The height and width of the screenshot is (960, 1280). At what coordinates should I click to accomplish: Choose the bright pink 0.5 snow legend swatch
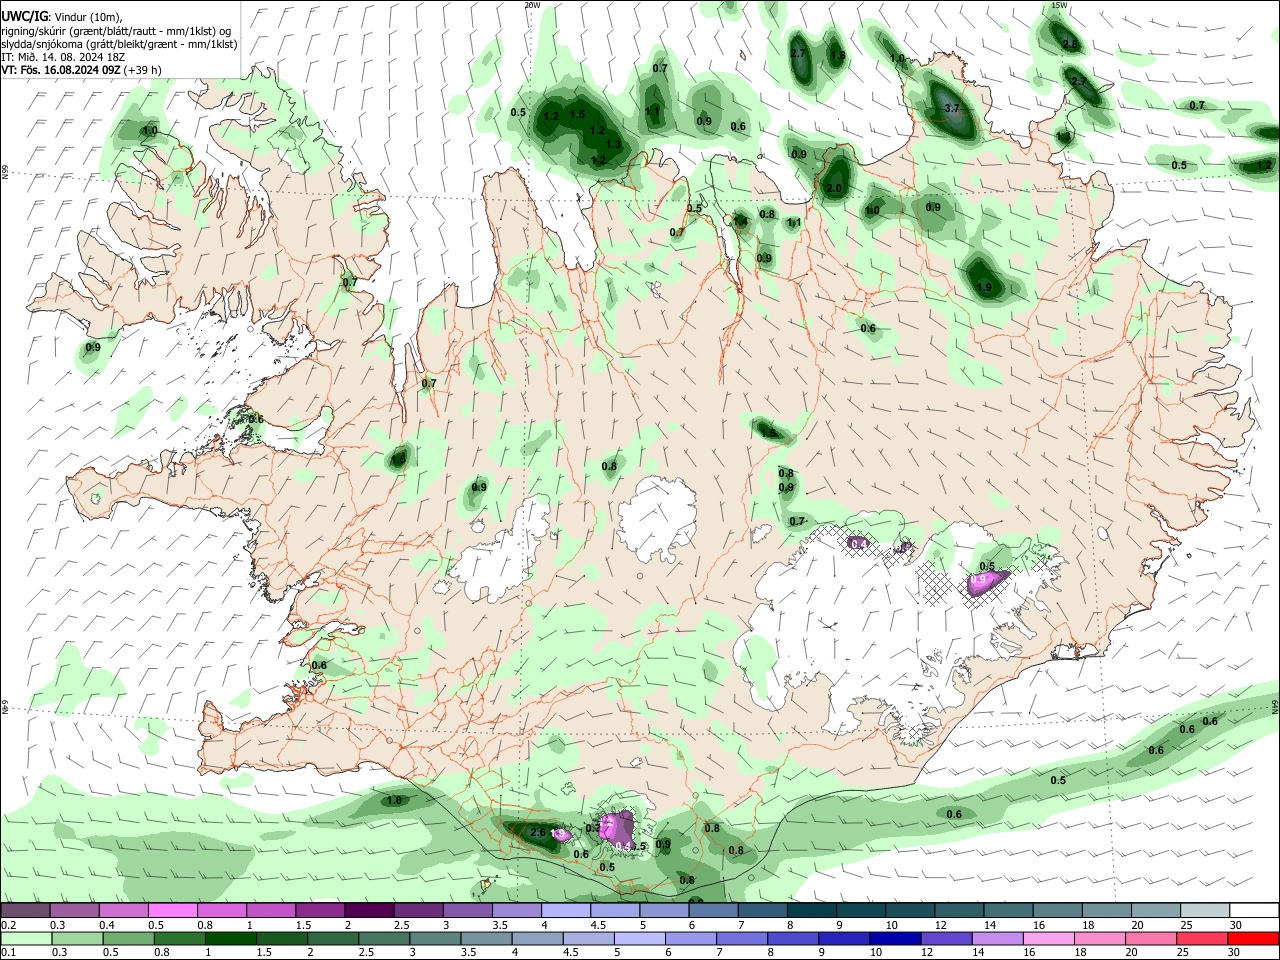click(x=172, y=911)
